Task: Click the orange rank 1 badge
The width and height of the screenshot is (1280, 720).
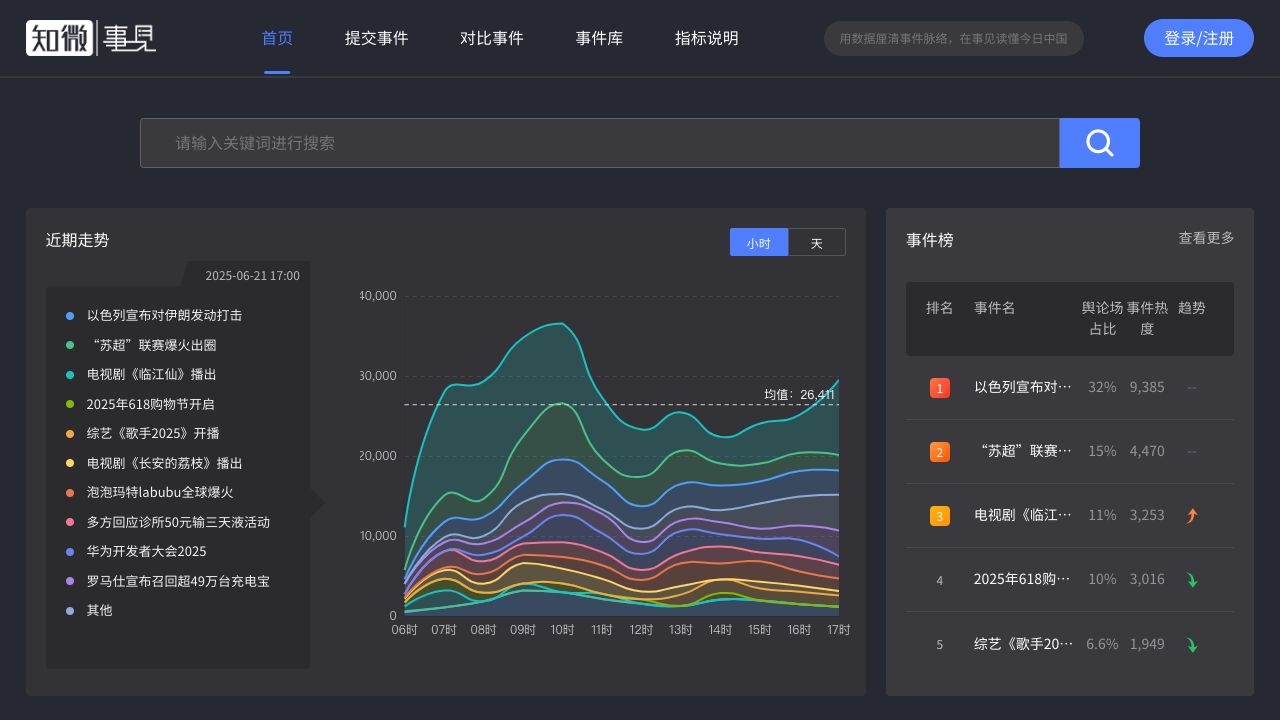Action: pyautogui.click(x=939, y=388)
